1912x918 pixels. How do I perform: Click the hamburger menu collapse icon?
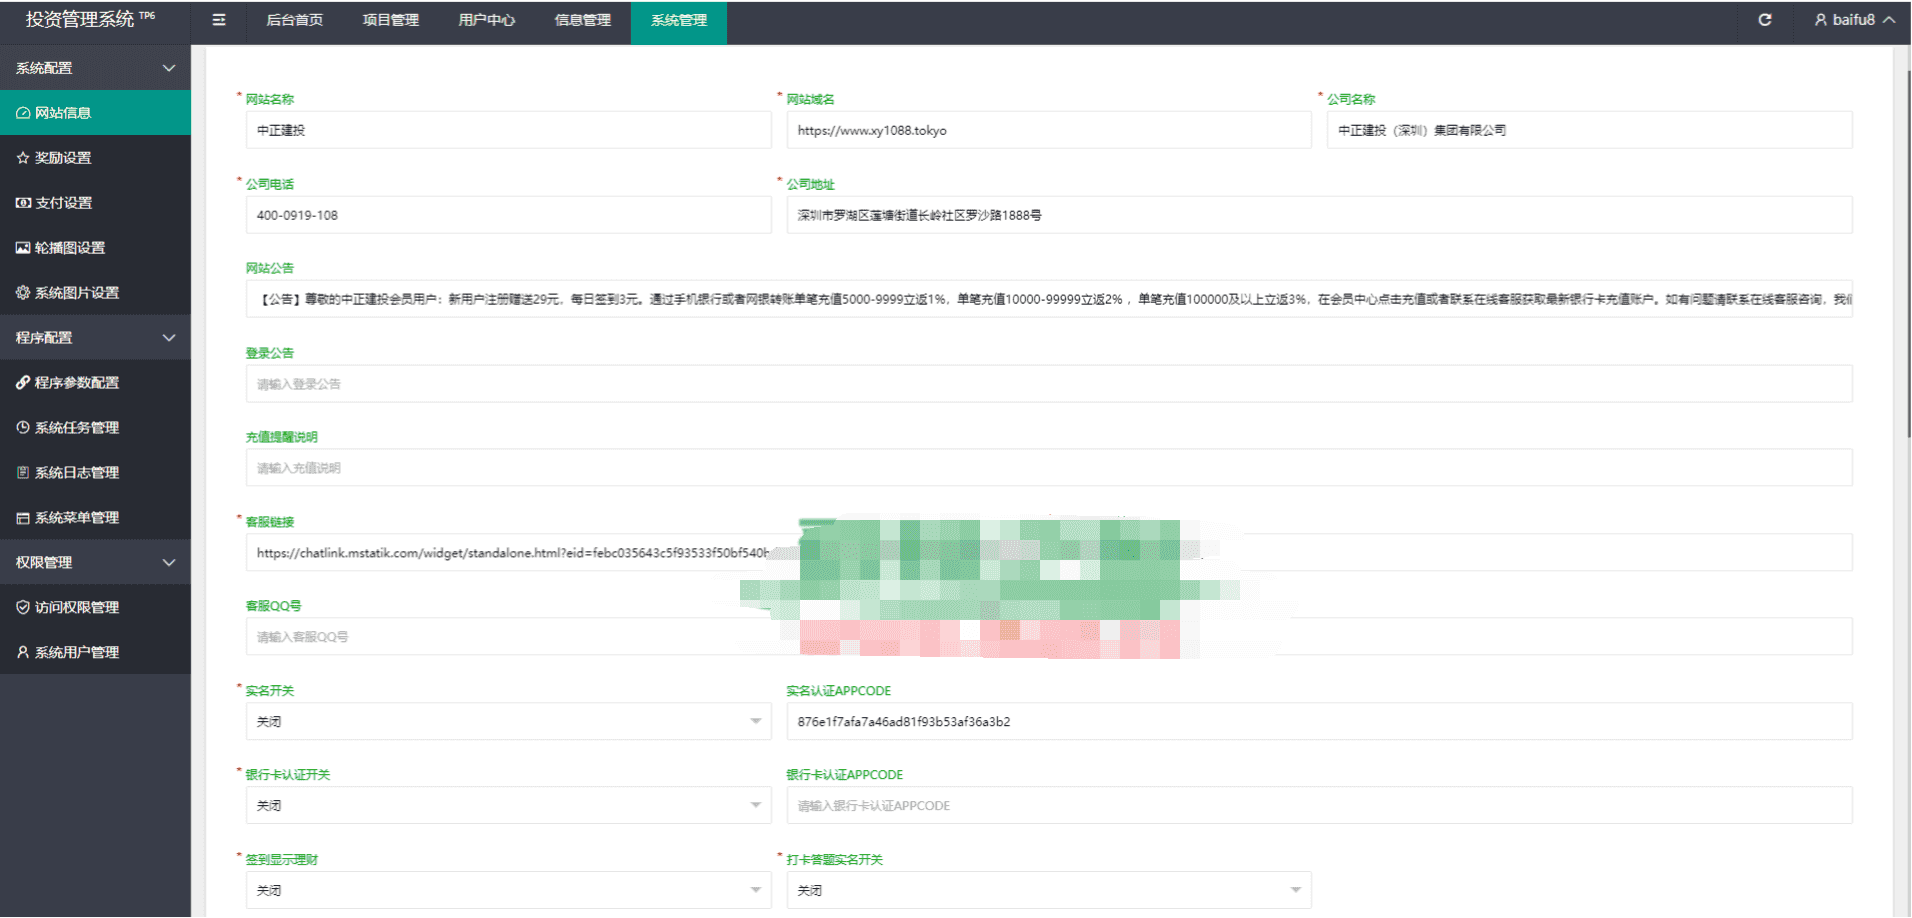(219, 20)
